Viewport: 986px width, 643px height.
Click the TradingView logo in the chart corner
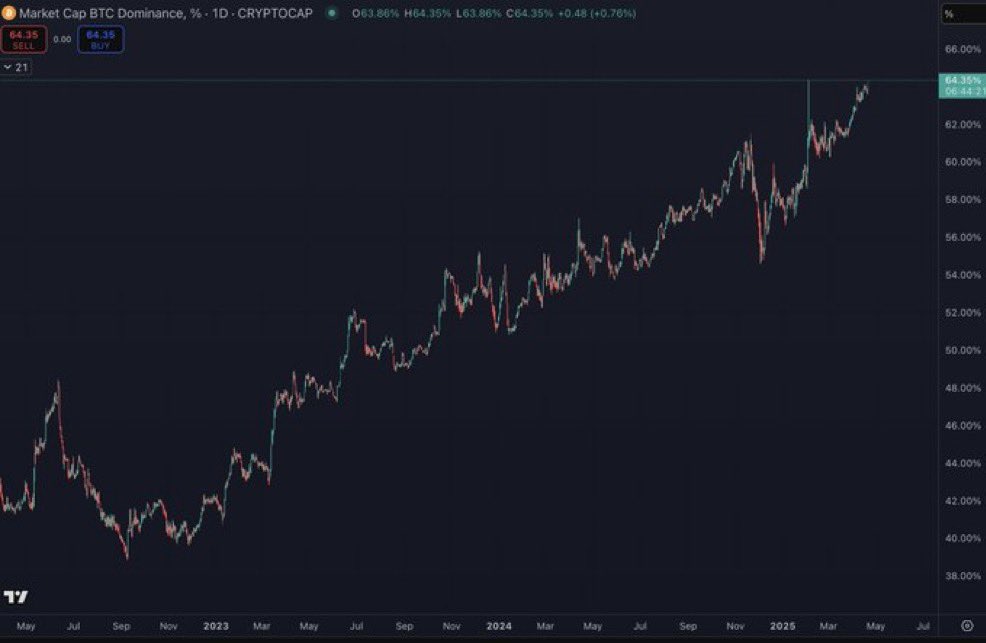pos(16,596)
